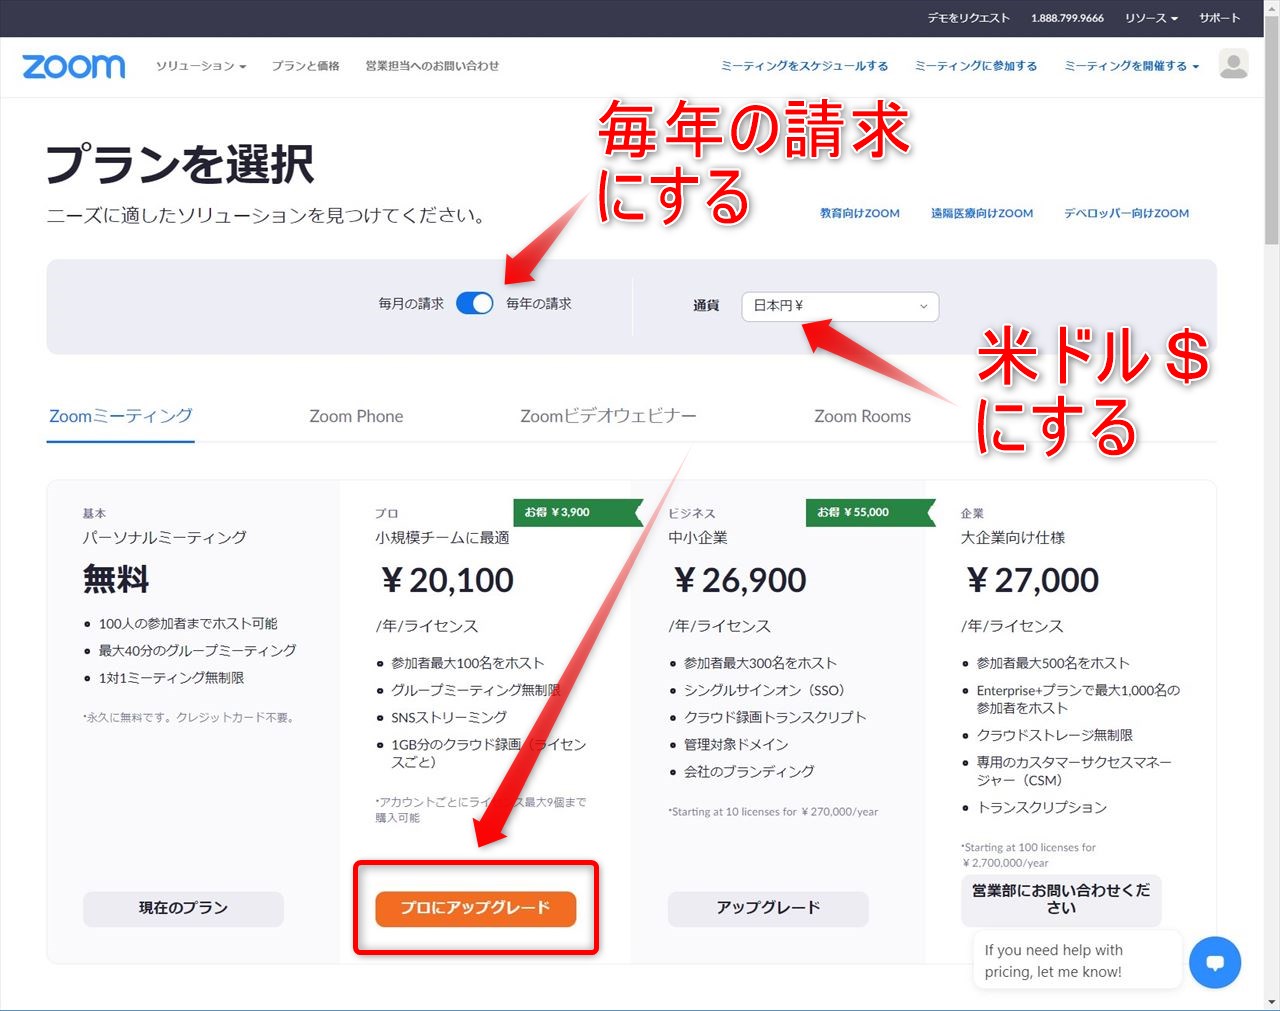The width and height of the screenshot is (1280, 1011).
Task: Click the 毎月の請求 label
Action: 411,304
